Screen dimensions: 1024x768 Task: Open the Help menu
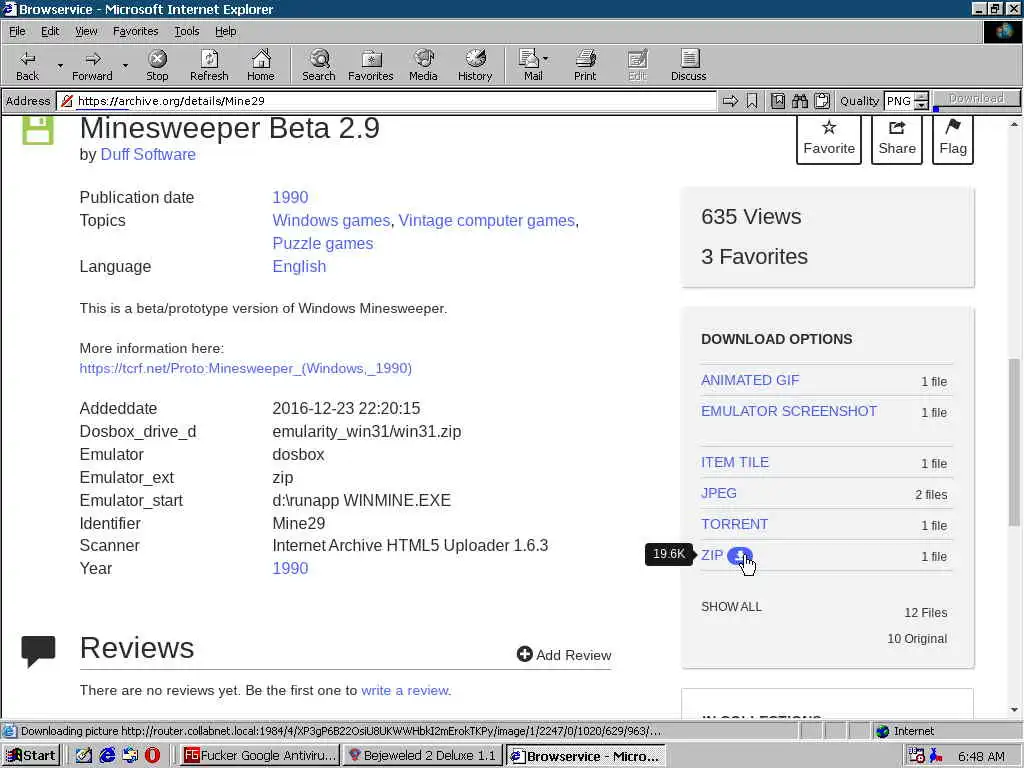click(226, 31)
